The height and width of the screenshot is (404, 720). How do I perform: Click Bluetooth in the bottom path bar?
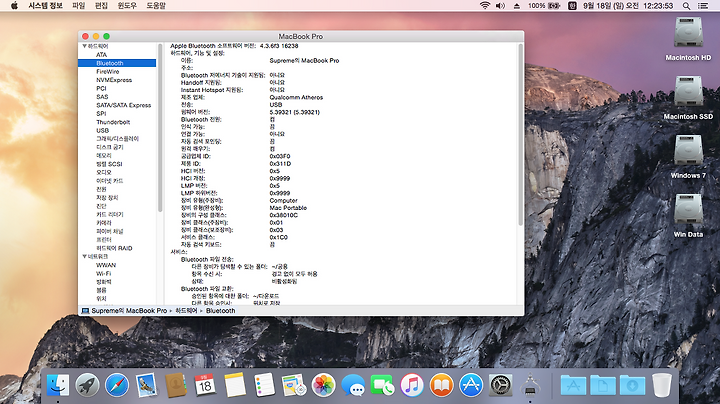220,310
